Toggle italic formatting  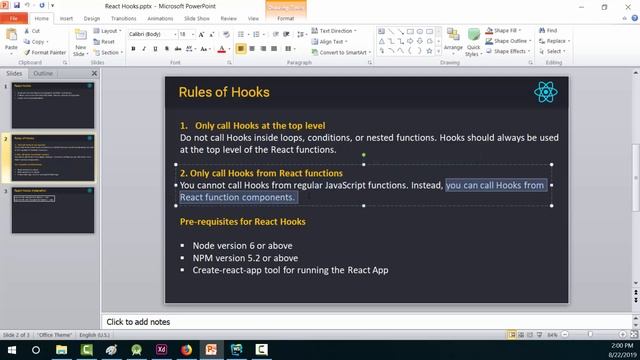pyautogui.click(x=144, y=49)
